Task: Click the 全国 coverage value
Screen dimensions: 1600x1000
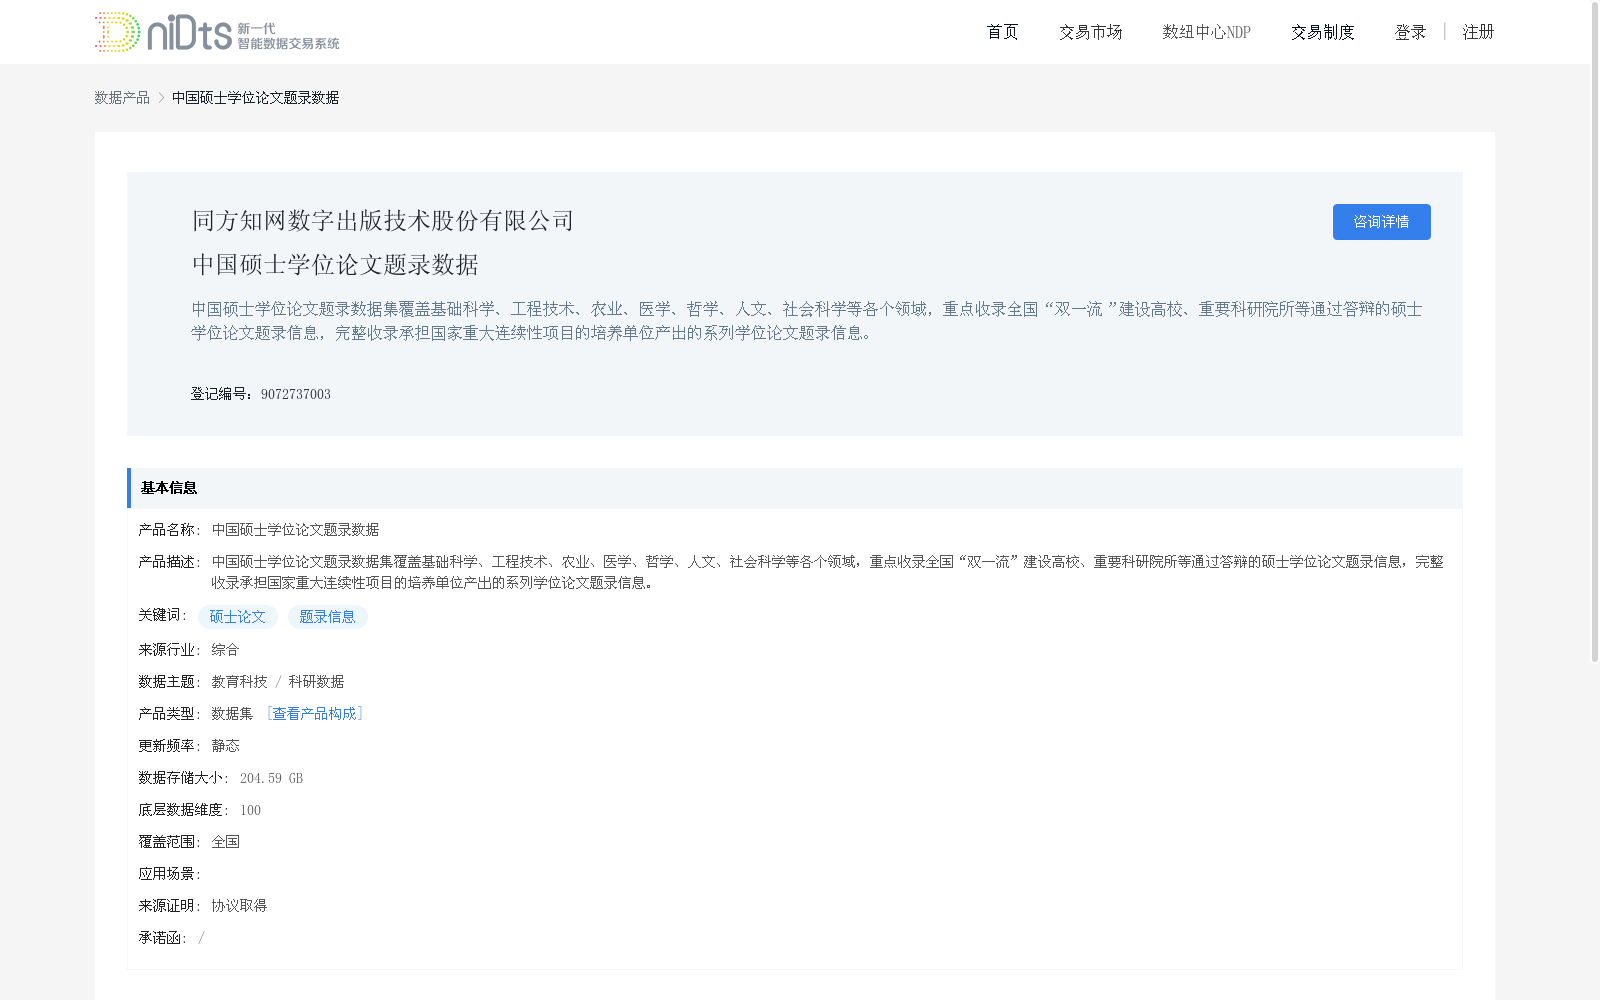Action: click(225, 842)
